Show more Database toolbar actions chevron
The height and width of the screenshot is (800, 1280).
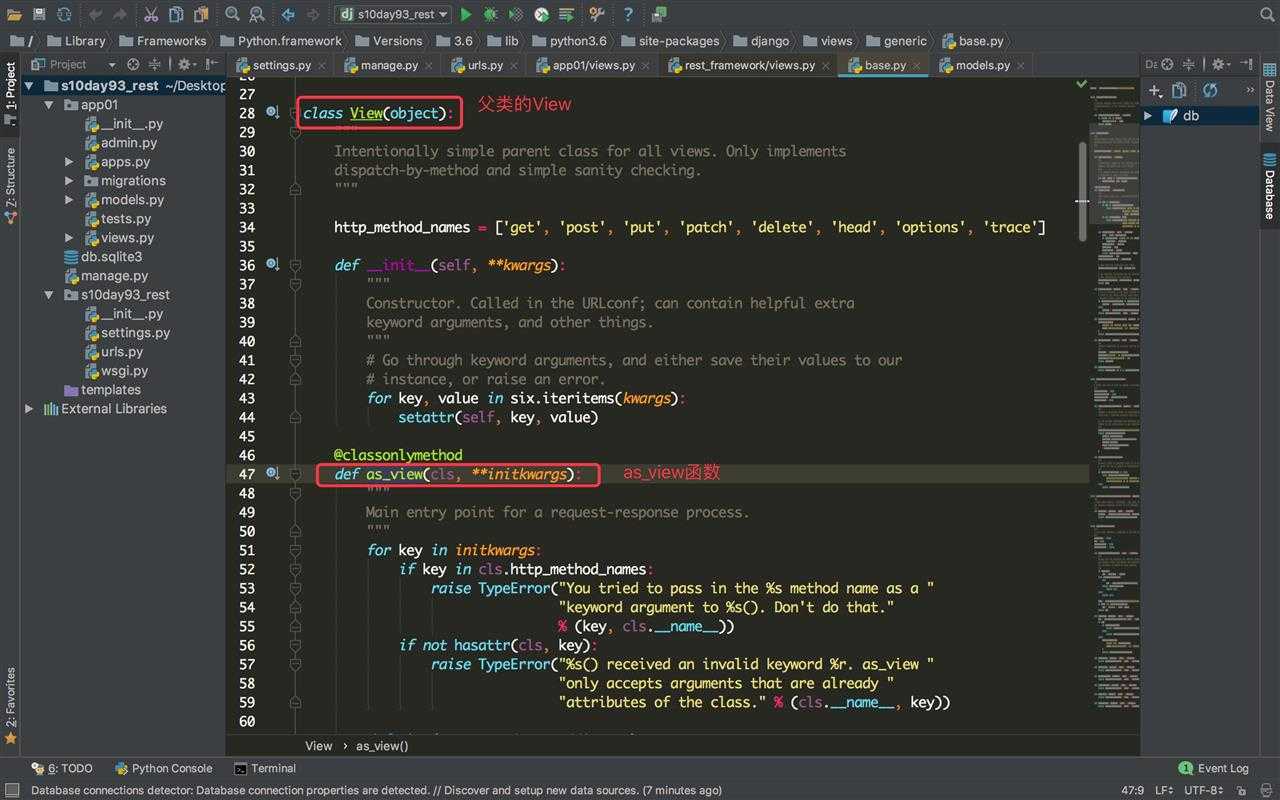pos(1250,90)
